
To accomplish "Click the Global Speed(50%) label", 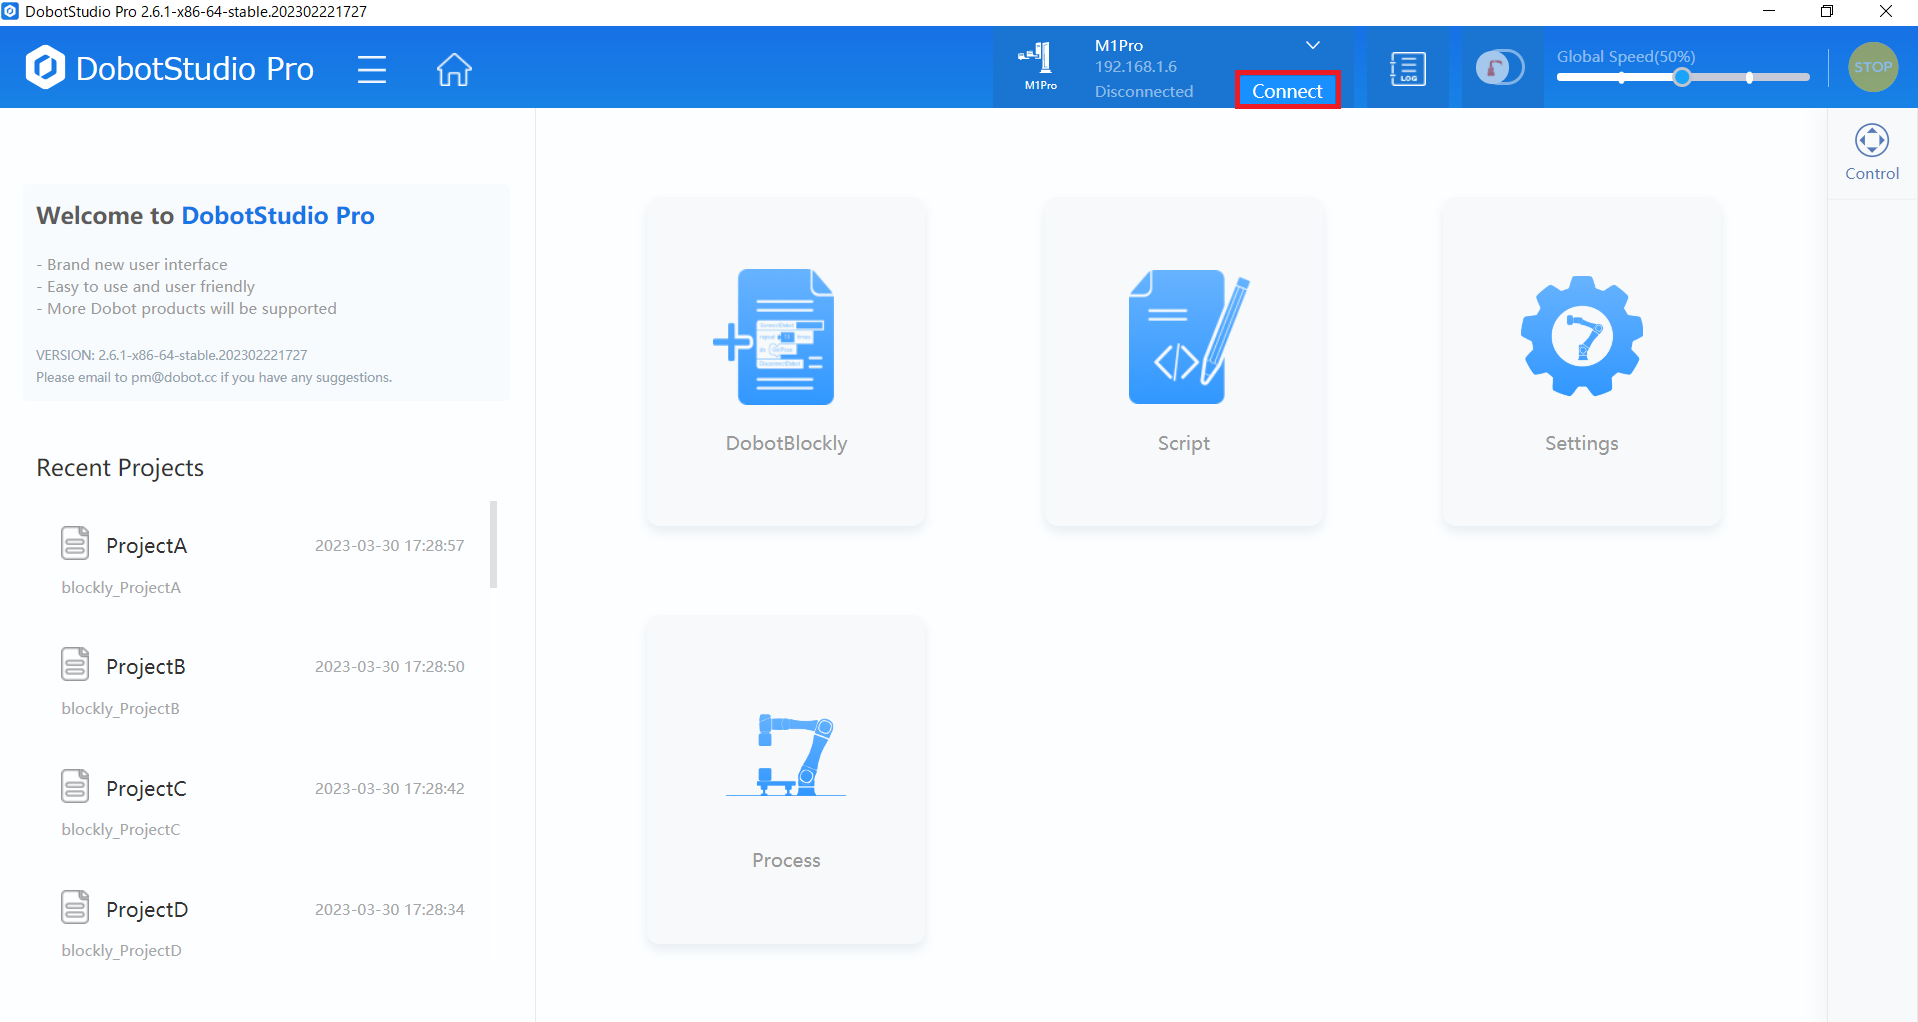I will (1626, 57).
